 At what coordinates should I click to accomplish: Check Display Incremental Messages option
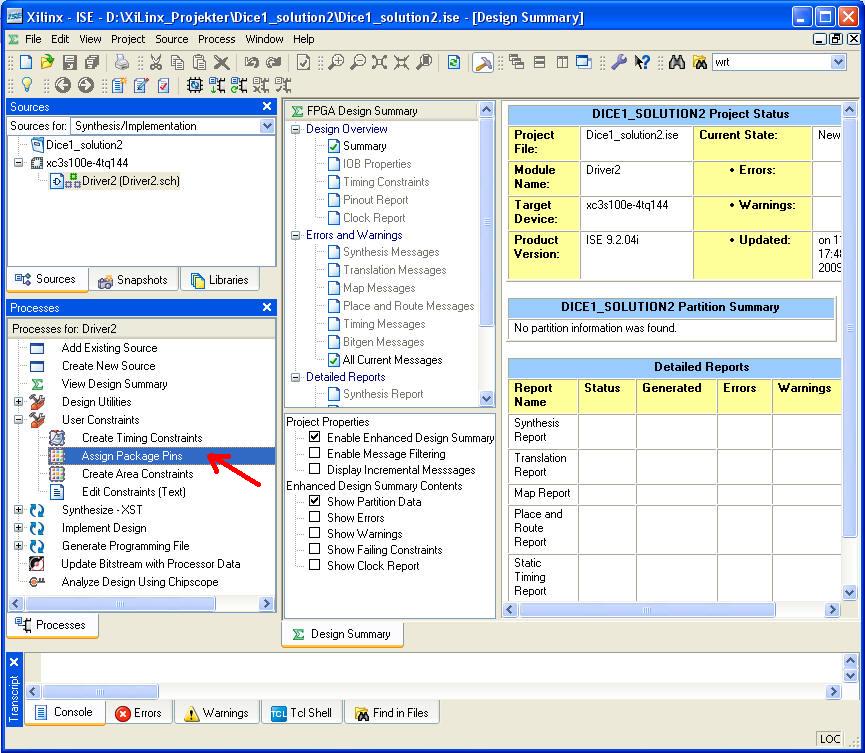314,469
